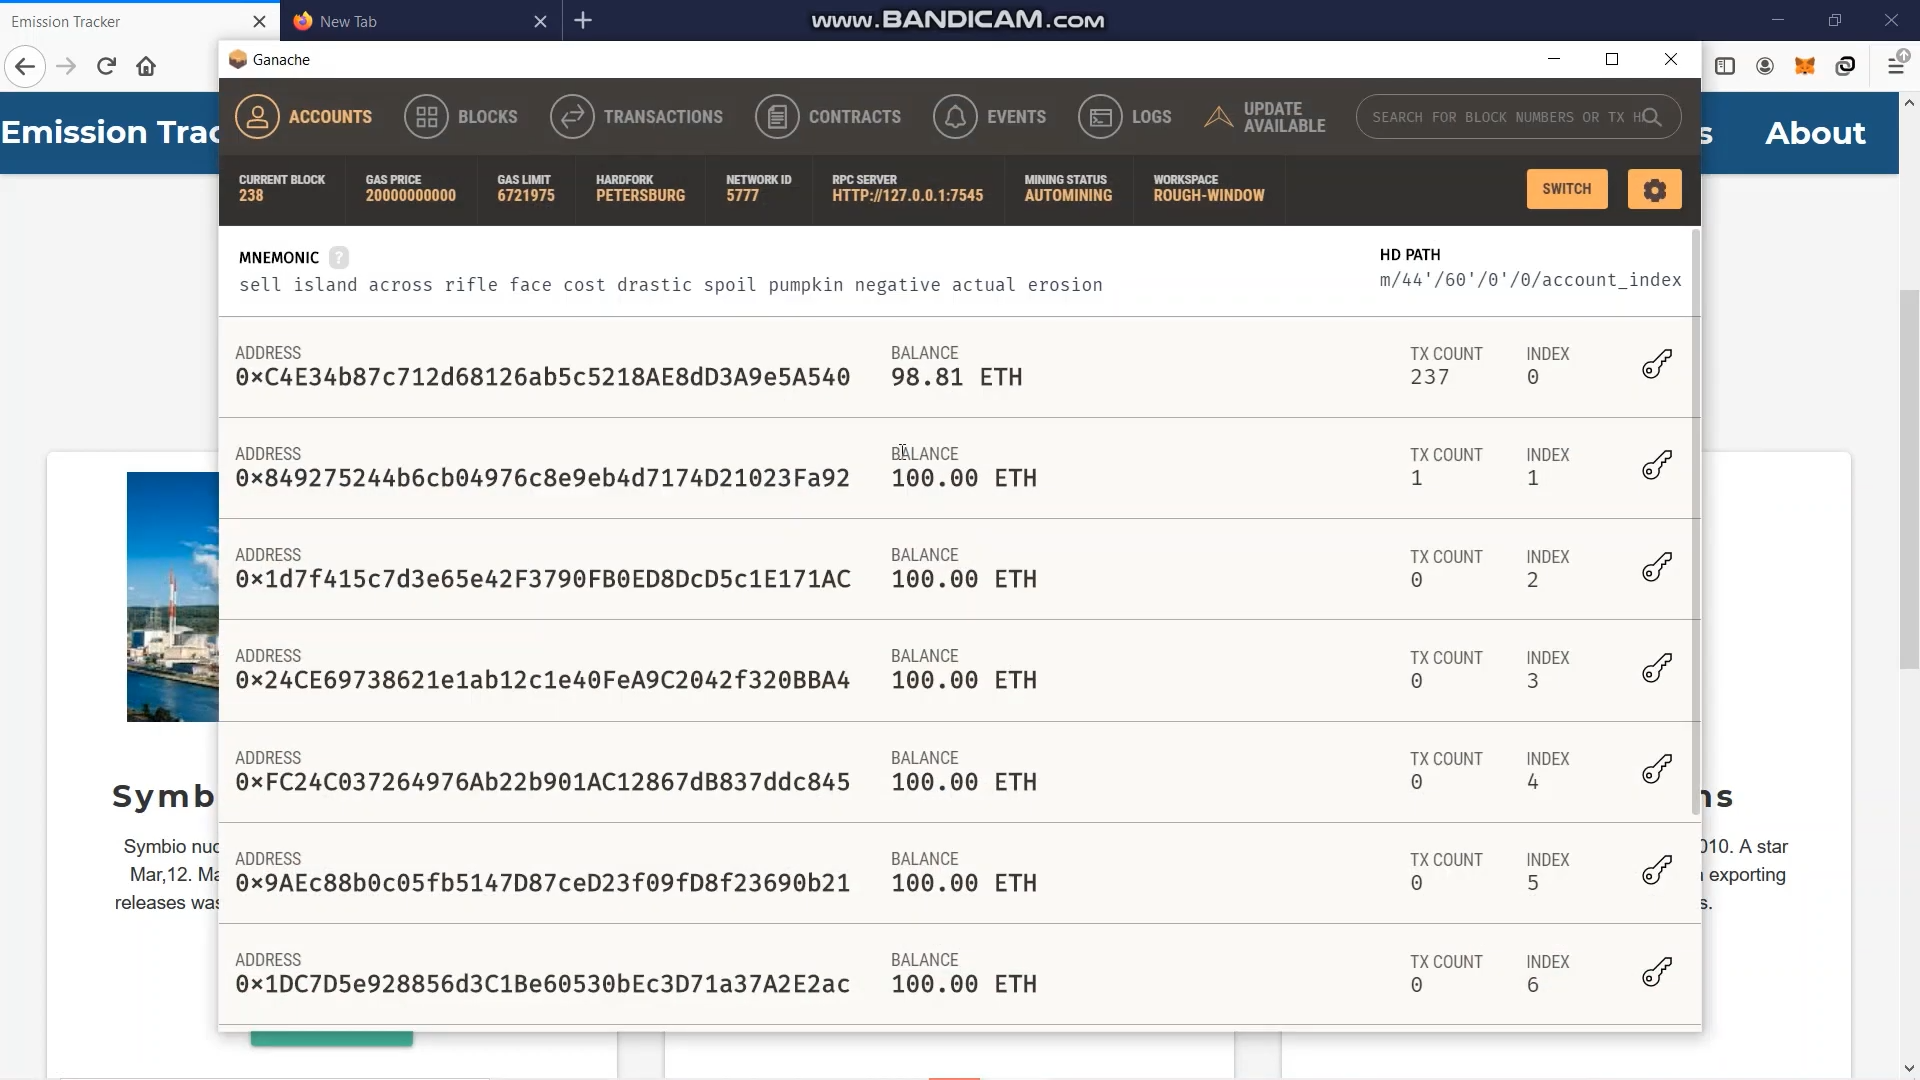Image resolution: width=1920 pixels, height=1080 pixels.
Task: Open Firefox hamburger menu
Action: click(1895, 66)
